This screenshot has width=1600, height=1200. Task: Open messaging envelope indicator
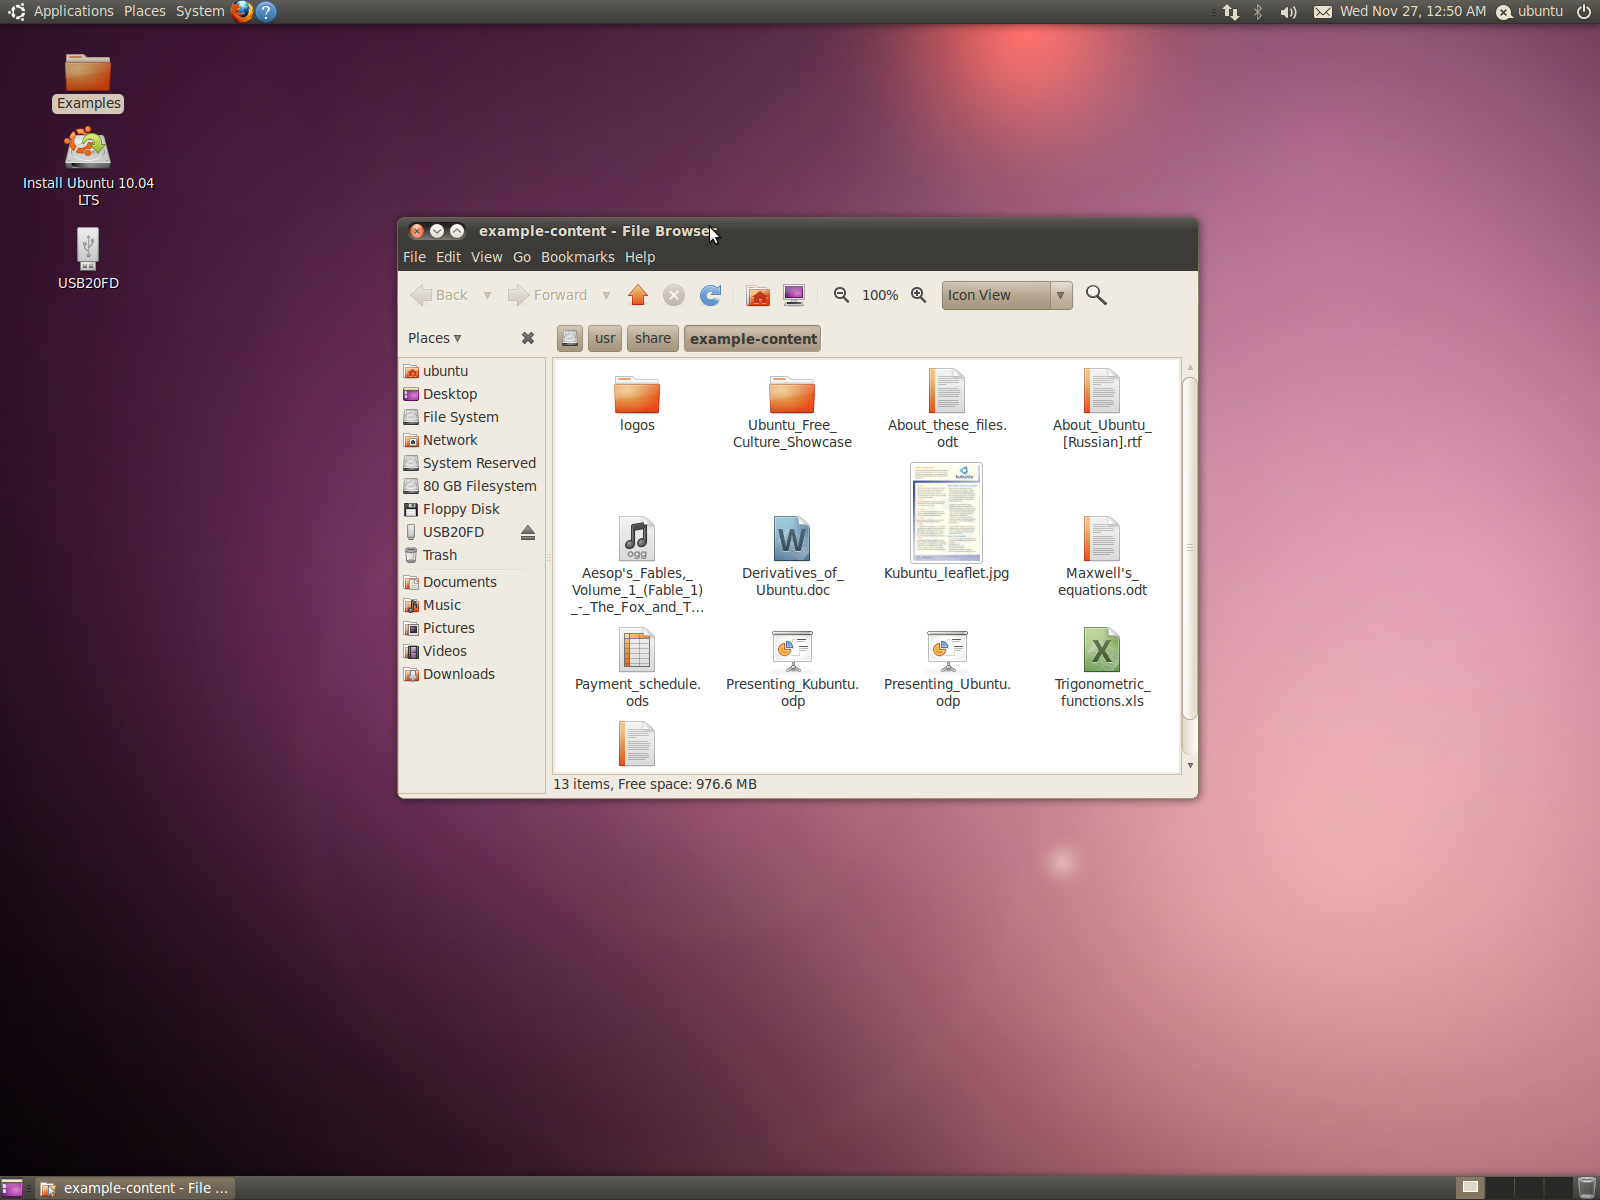point(1323,12)
